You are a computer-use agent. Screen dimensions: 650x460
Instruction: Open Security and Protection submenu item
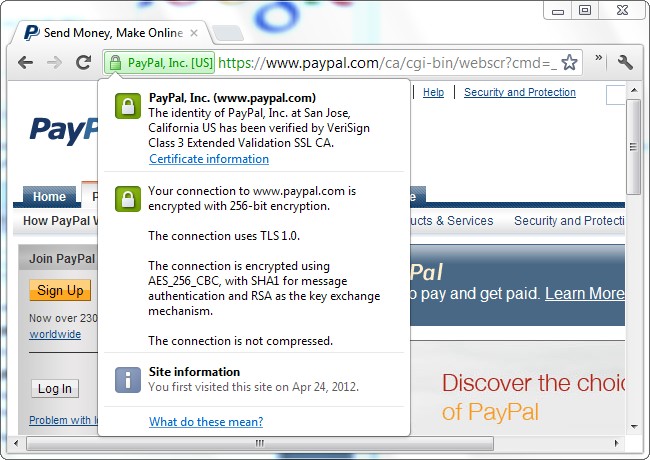(569, 220)
